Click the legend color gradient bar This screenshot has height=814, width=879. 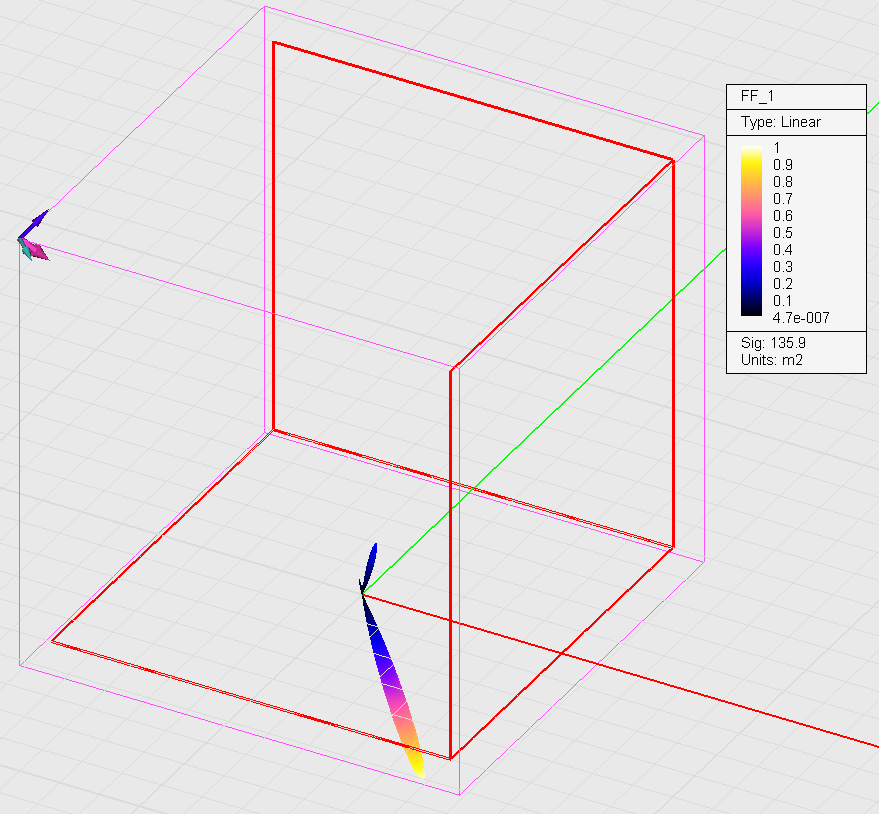tap(752, 232)
